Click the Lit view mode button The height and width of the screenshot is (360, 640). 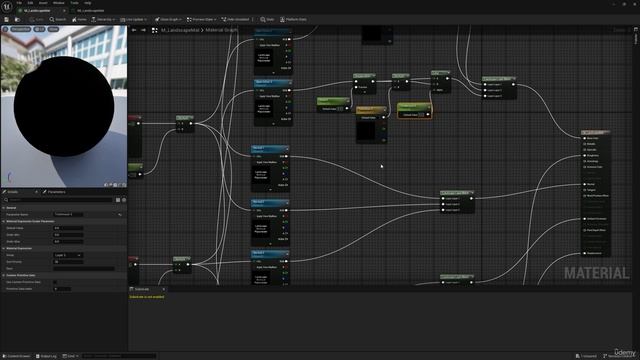pyautogui.click(x=40, y=29)
